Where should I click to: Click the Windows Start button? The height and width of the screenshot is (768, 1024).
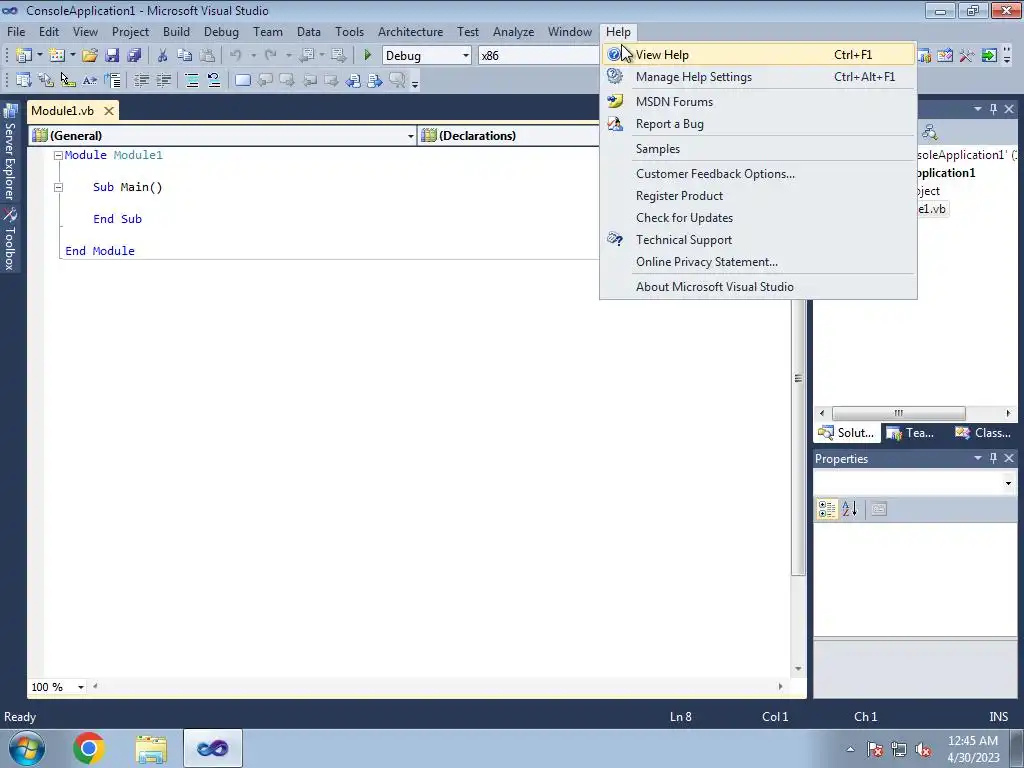(x=27, y=748)
